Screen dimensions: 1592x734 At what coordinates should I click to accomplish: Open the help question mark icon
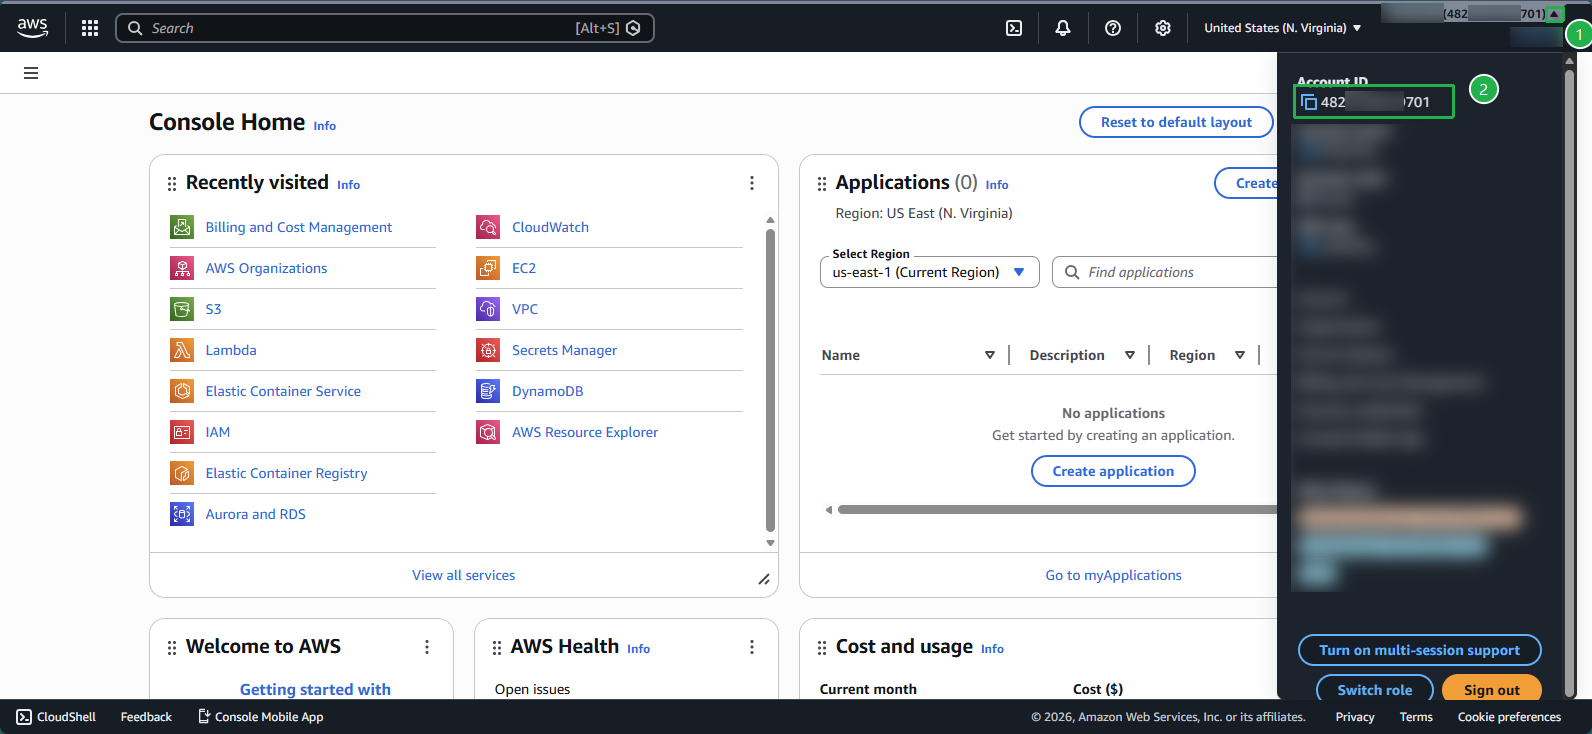pyautogui.click(x=1113, y=28)
